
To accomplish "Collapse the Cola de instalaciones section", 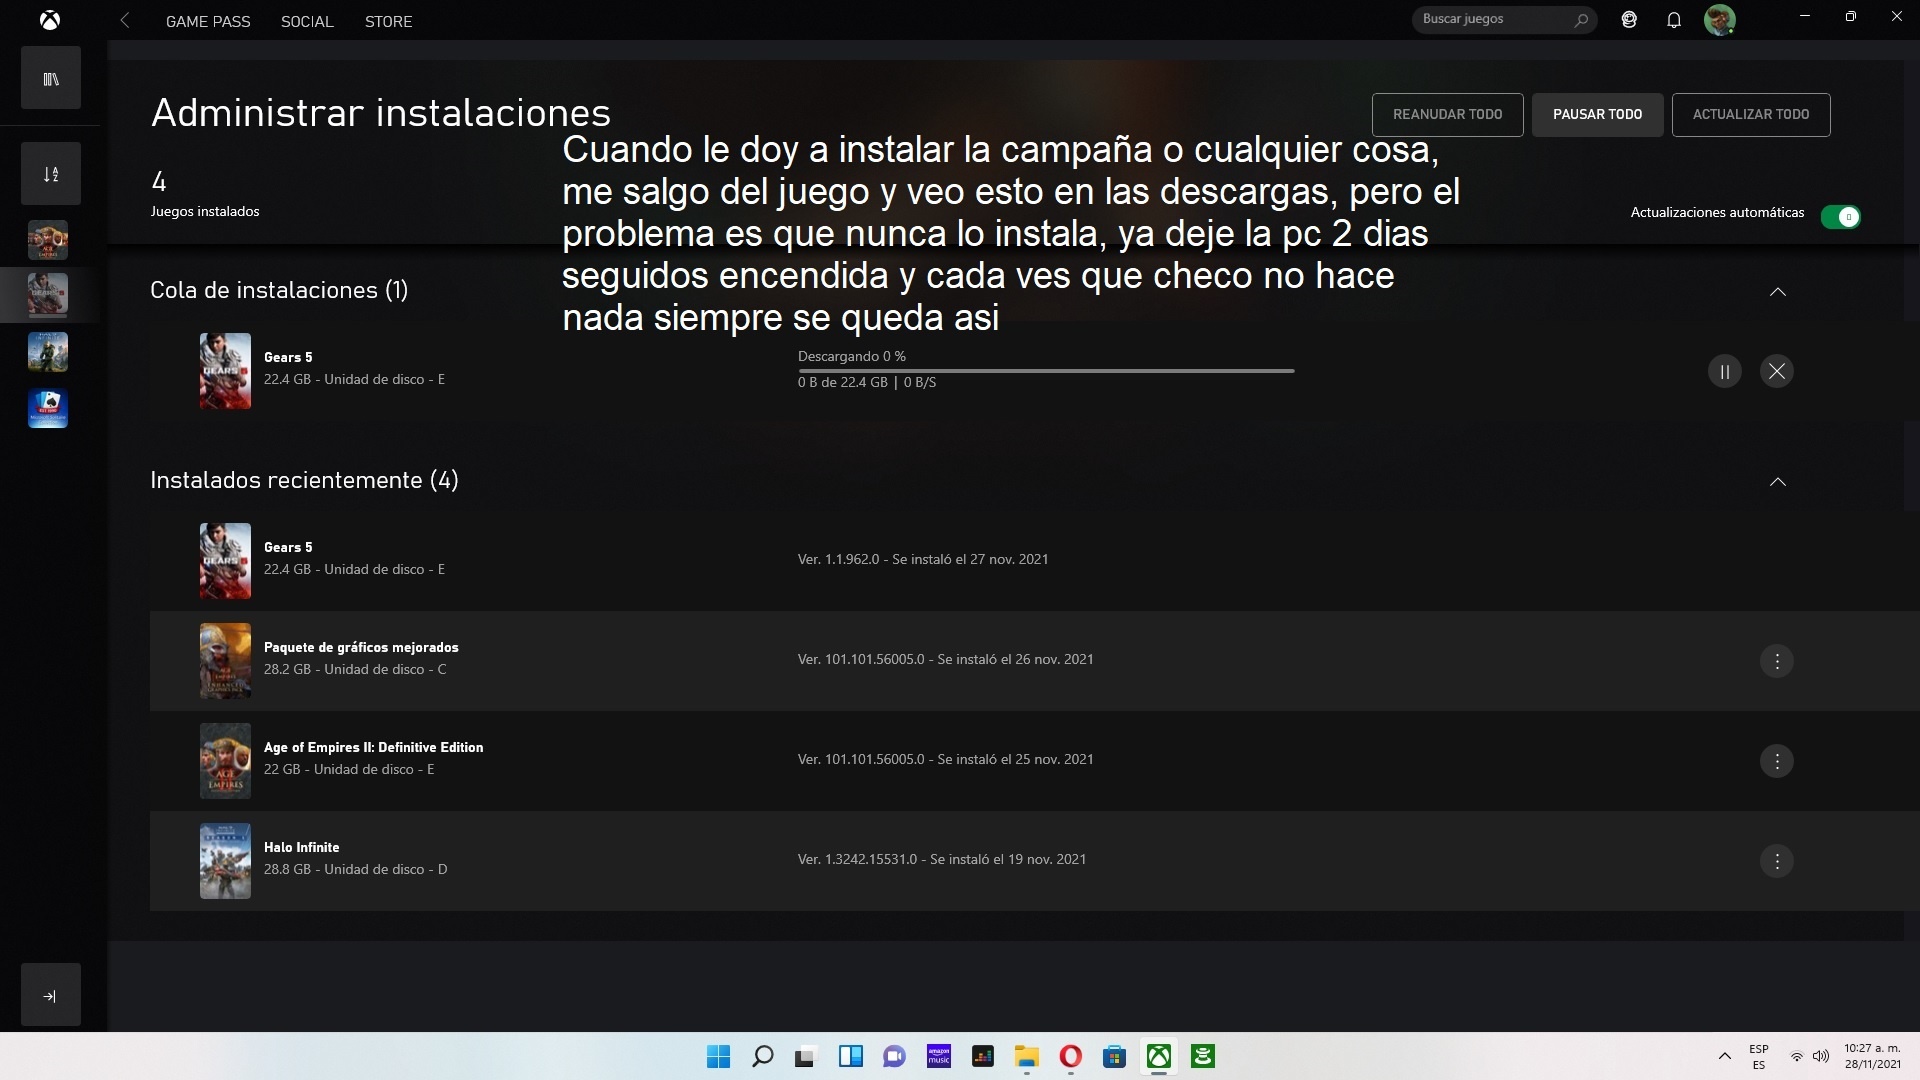I will coord(1777,291).
